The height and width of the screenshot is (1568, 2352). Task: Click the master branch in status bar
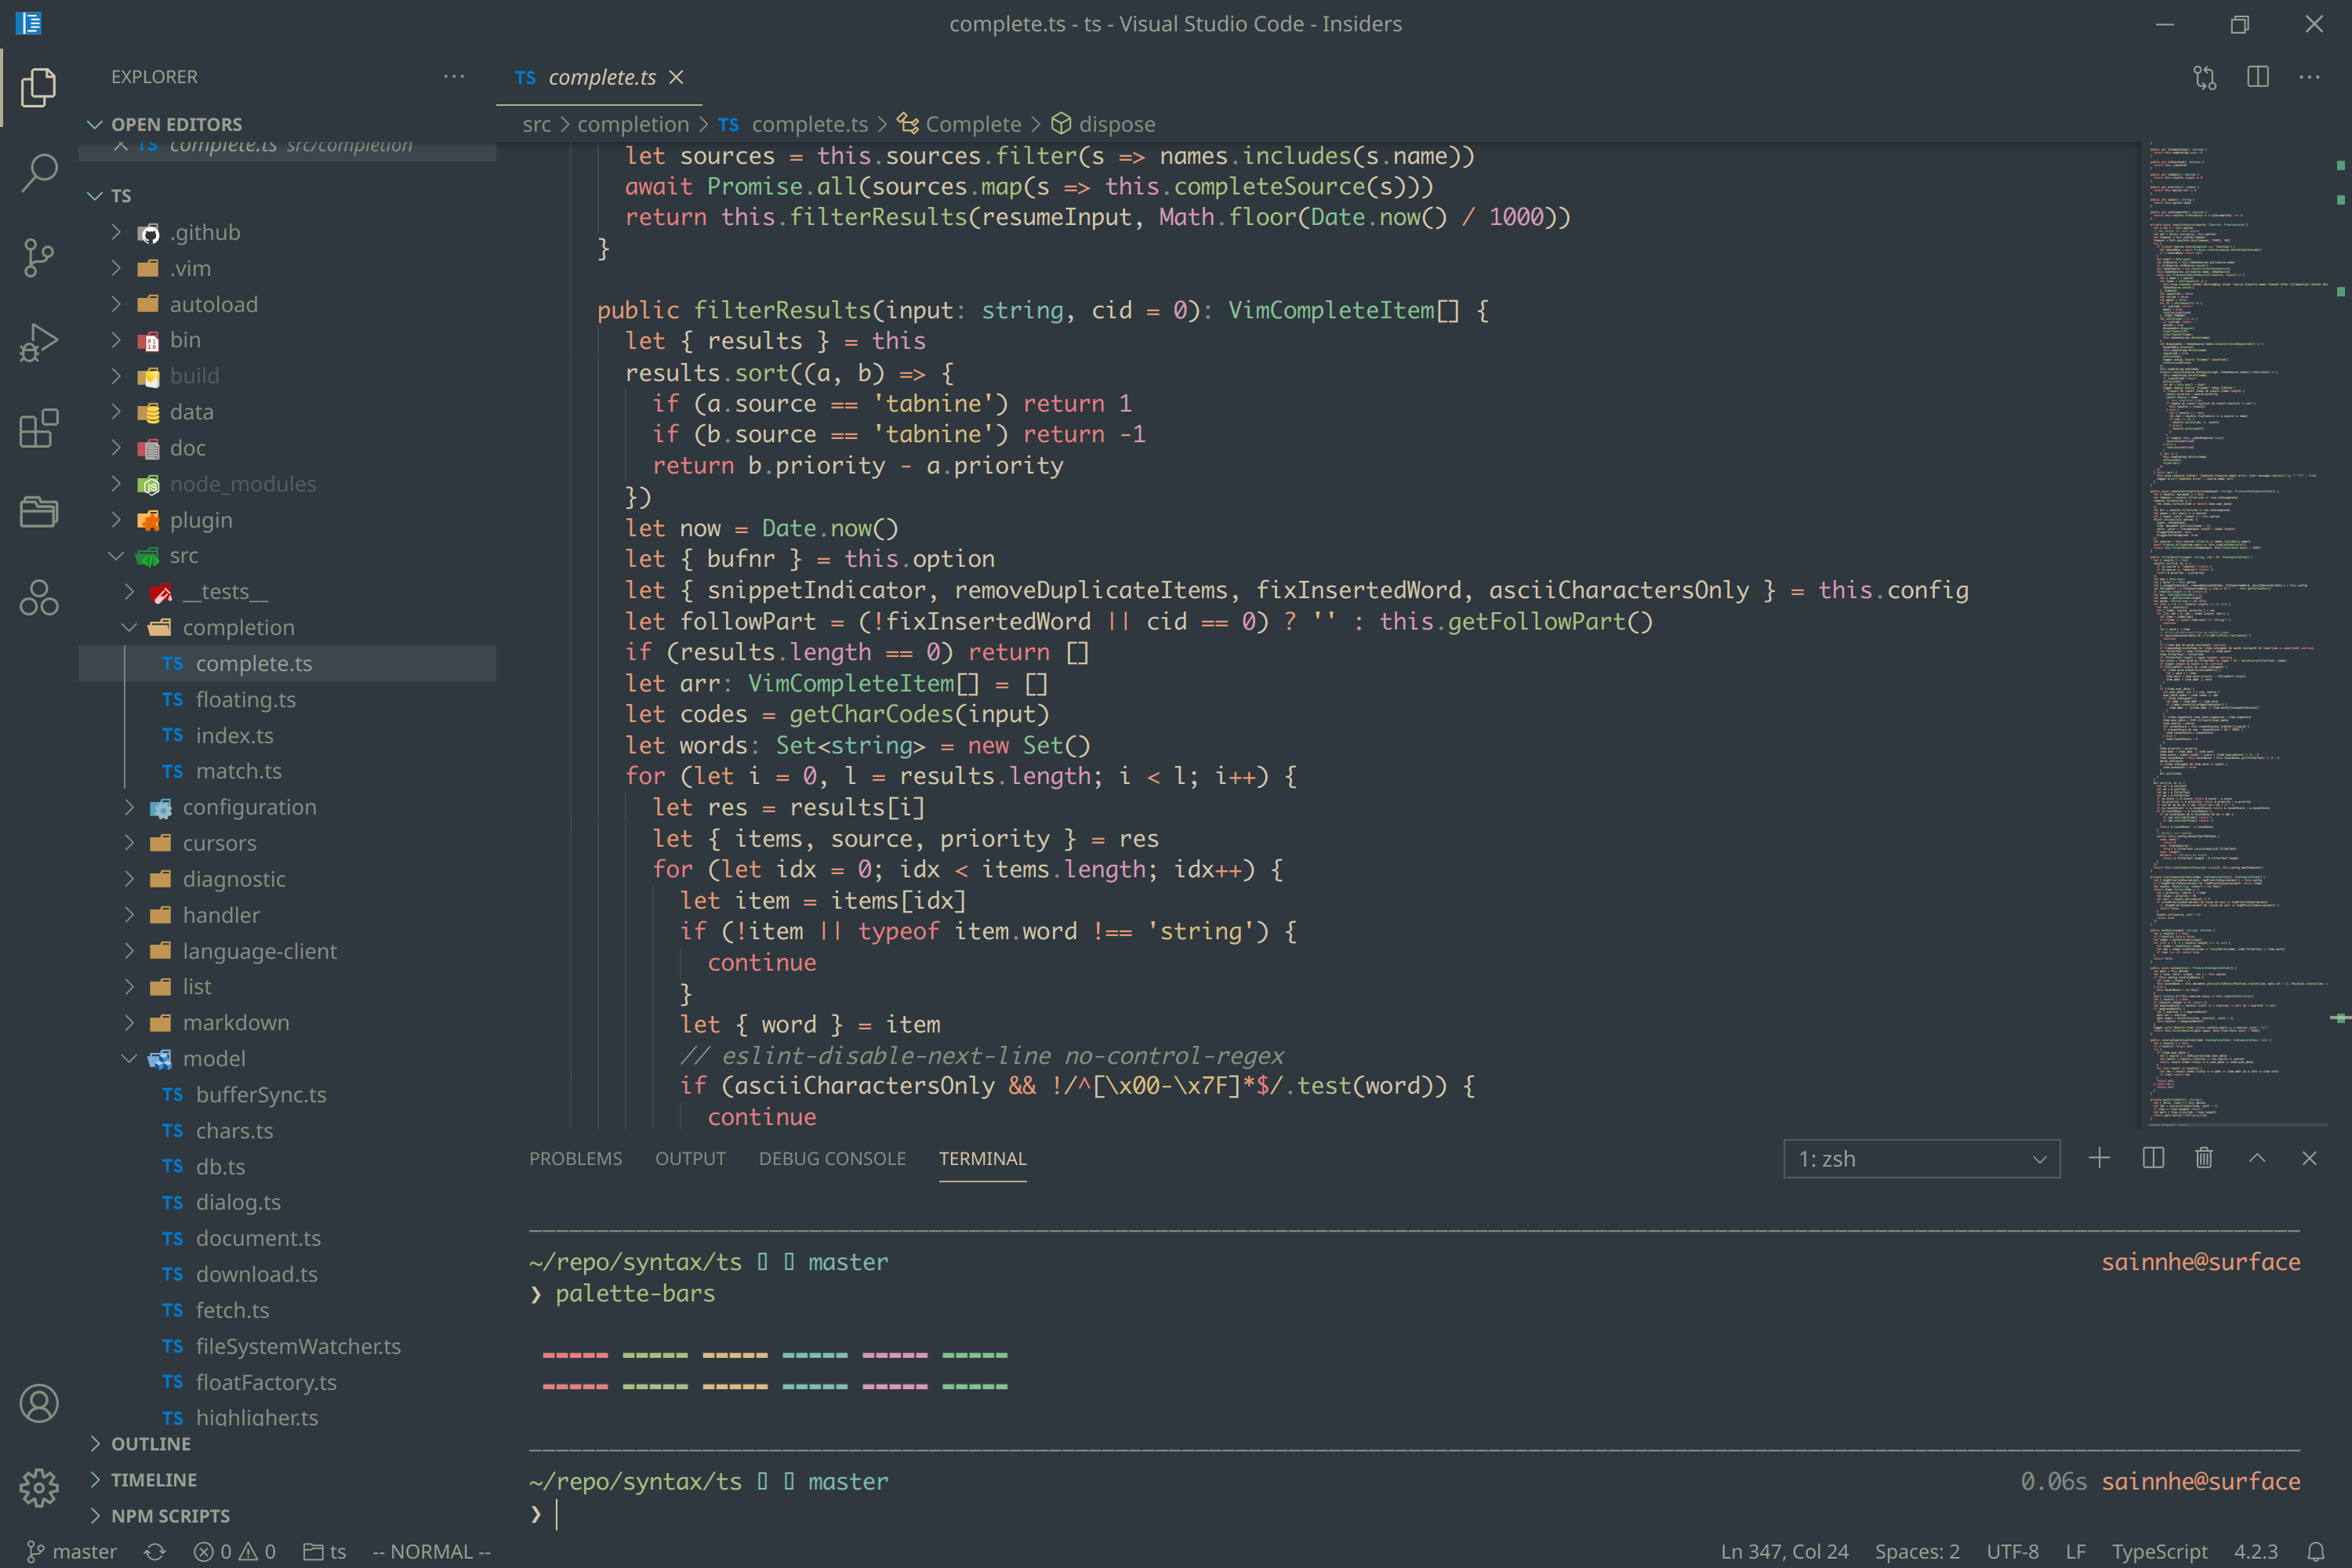72,1551
